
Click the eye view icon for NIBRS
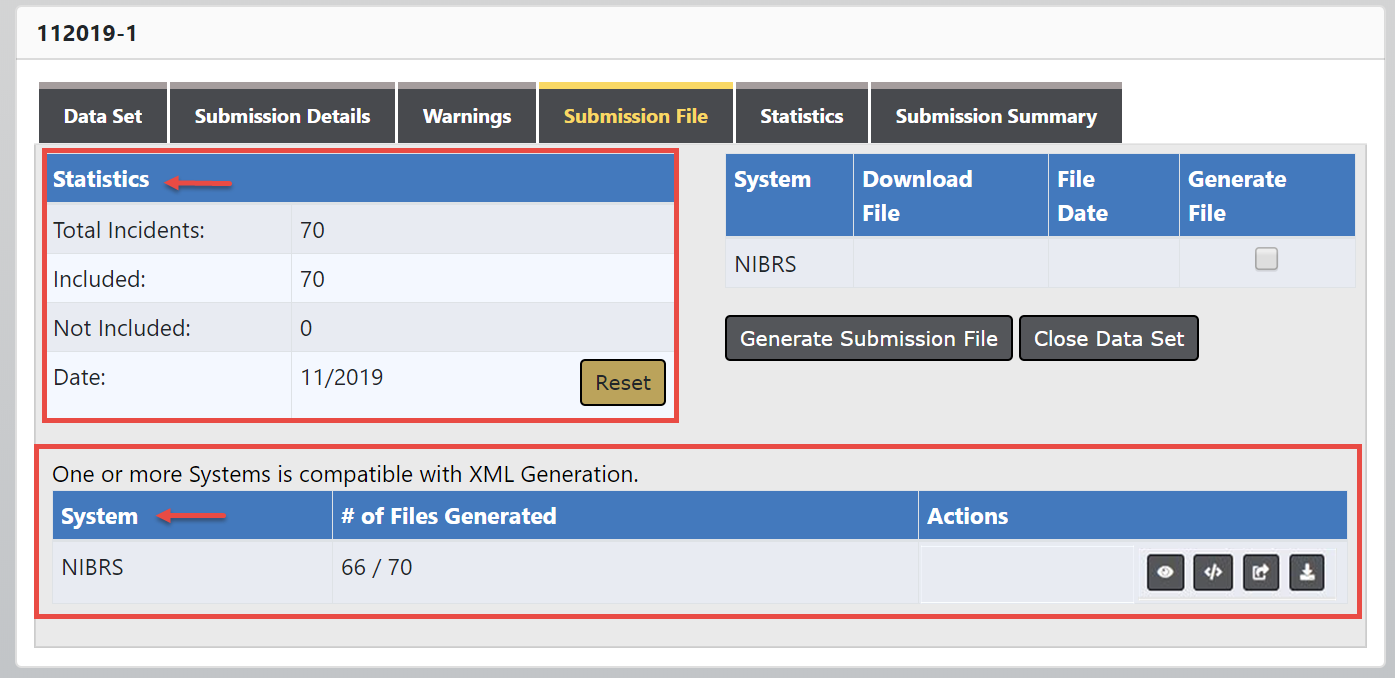(x=1165, y=573)
